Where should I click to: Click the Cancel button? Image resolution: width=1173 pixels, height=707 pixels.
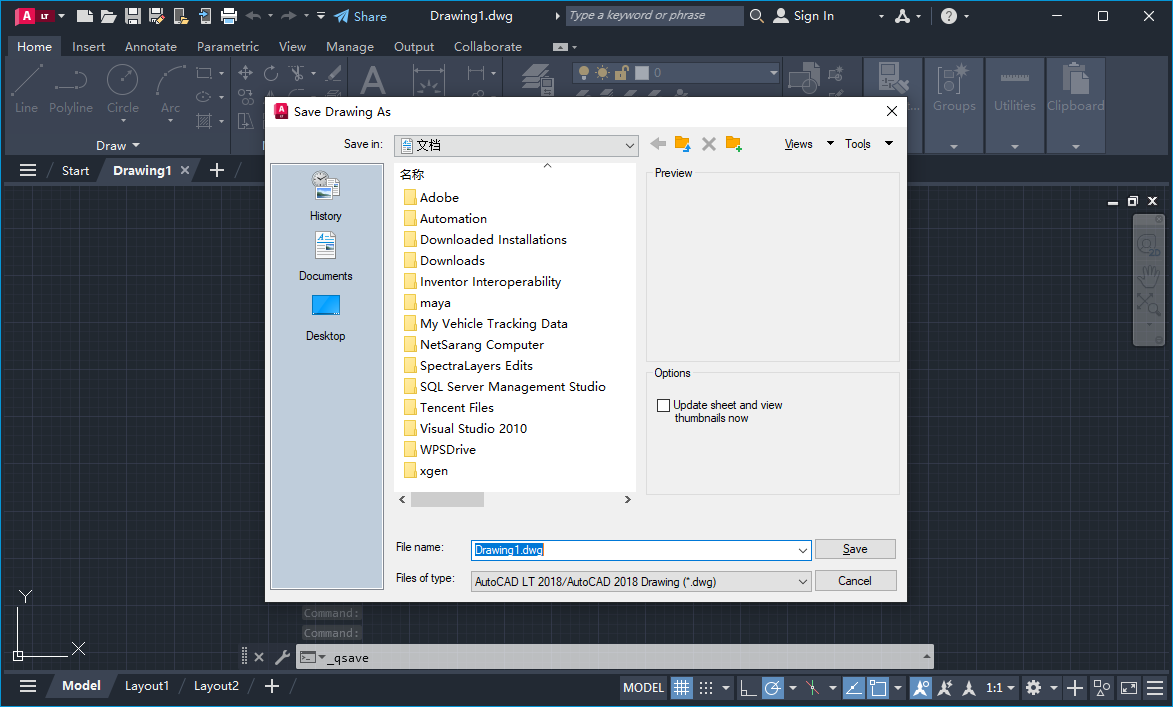point(855,580)
